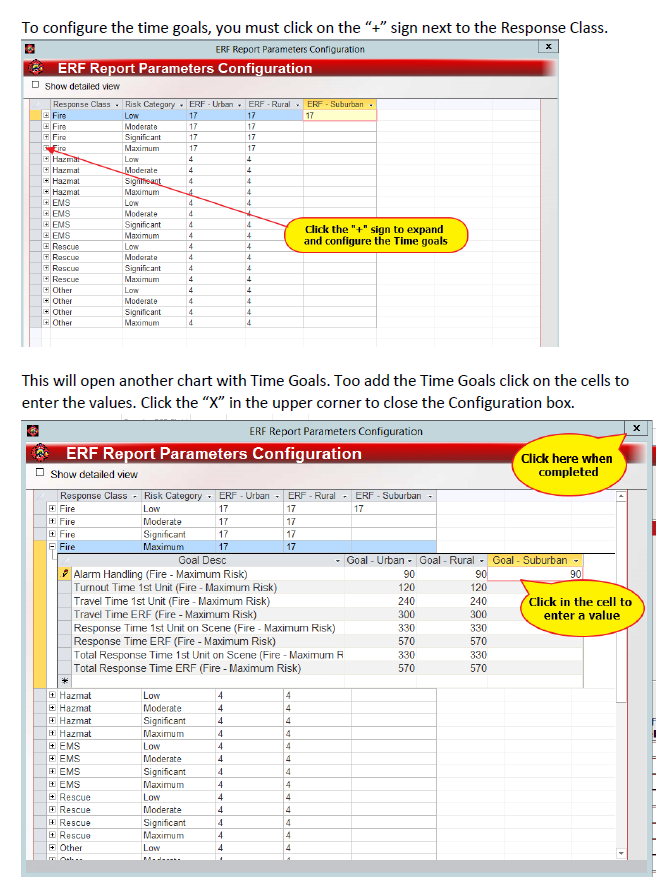
Task: Click ERF - Rural header in lower dialog
Action: click(x=311, y=496)
